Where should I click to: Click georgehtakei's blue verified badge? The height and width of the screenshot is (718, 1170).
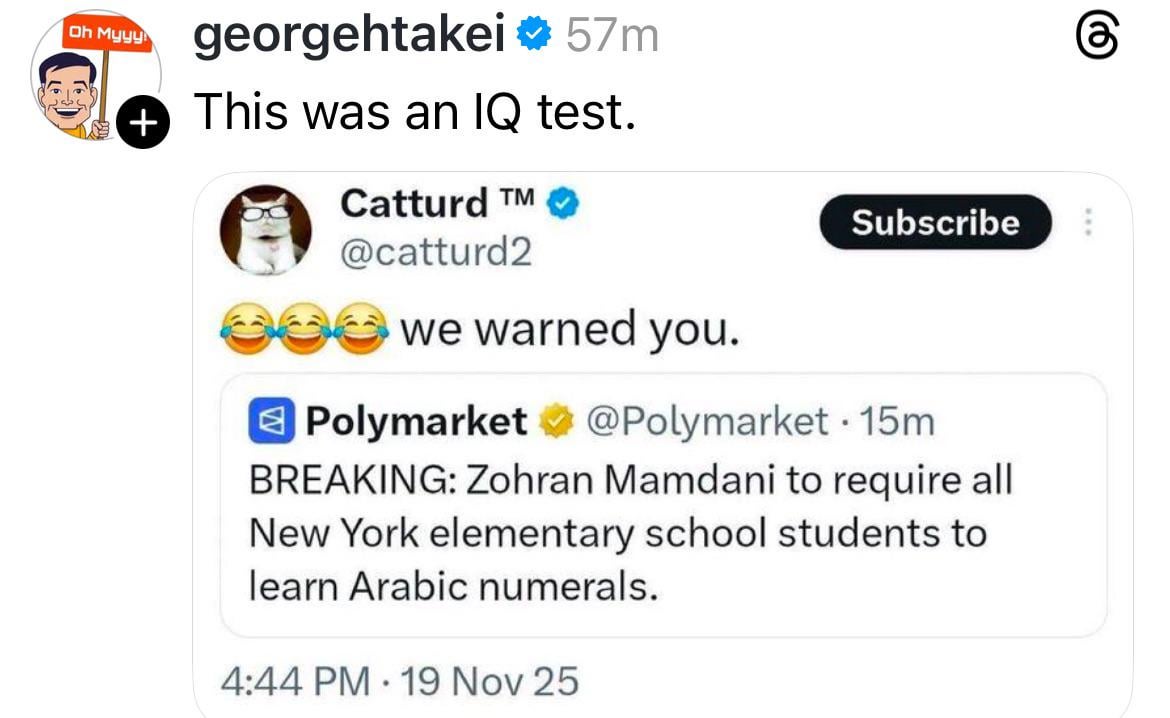point(534,36)
